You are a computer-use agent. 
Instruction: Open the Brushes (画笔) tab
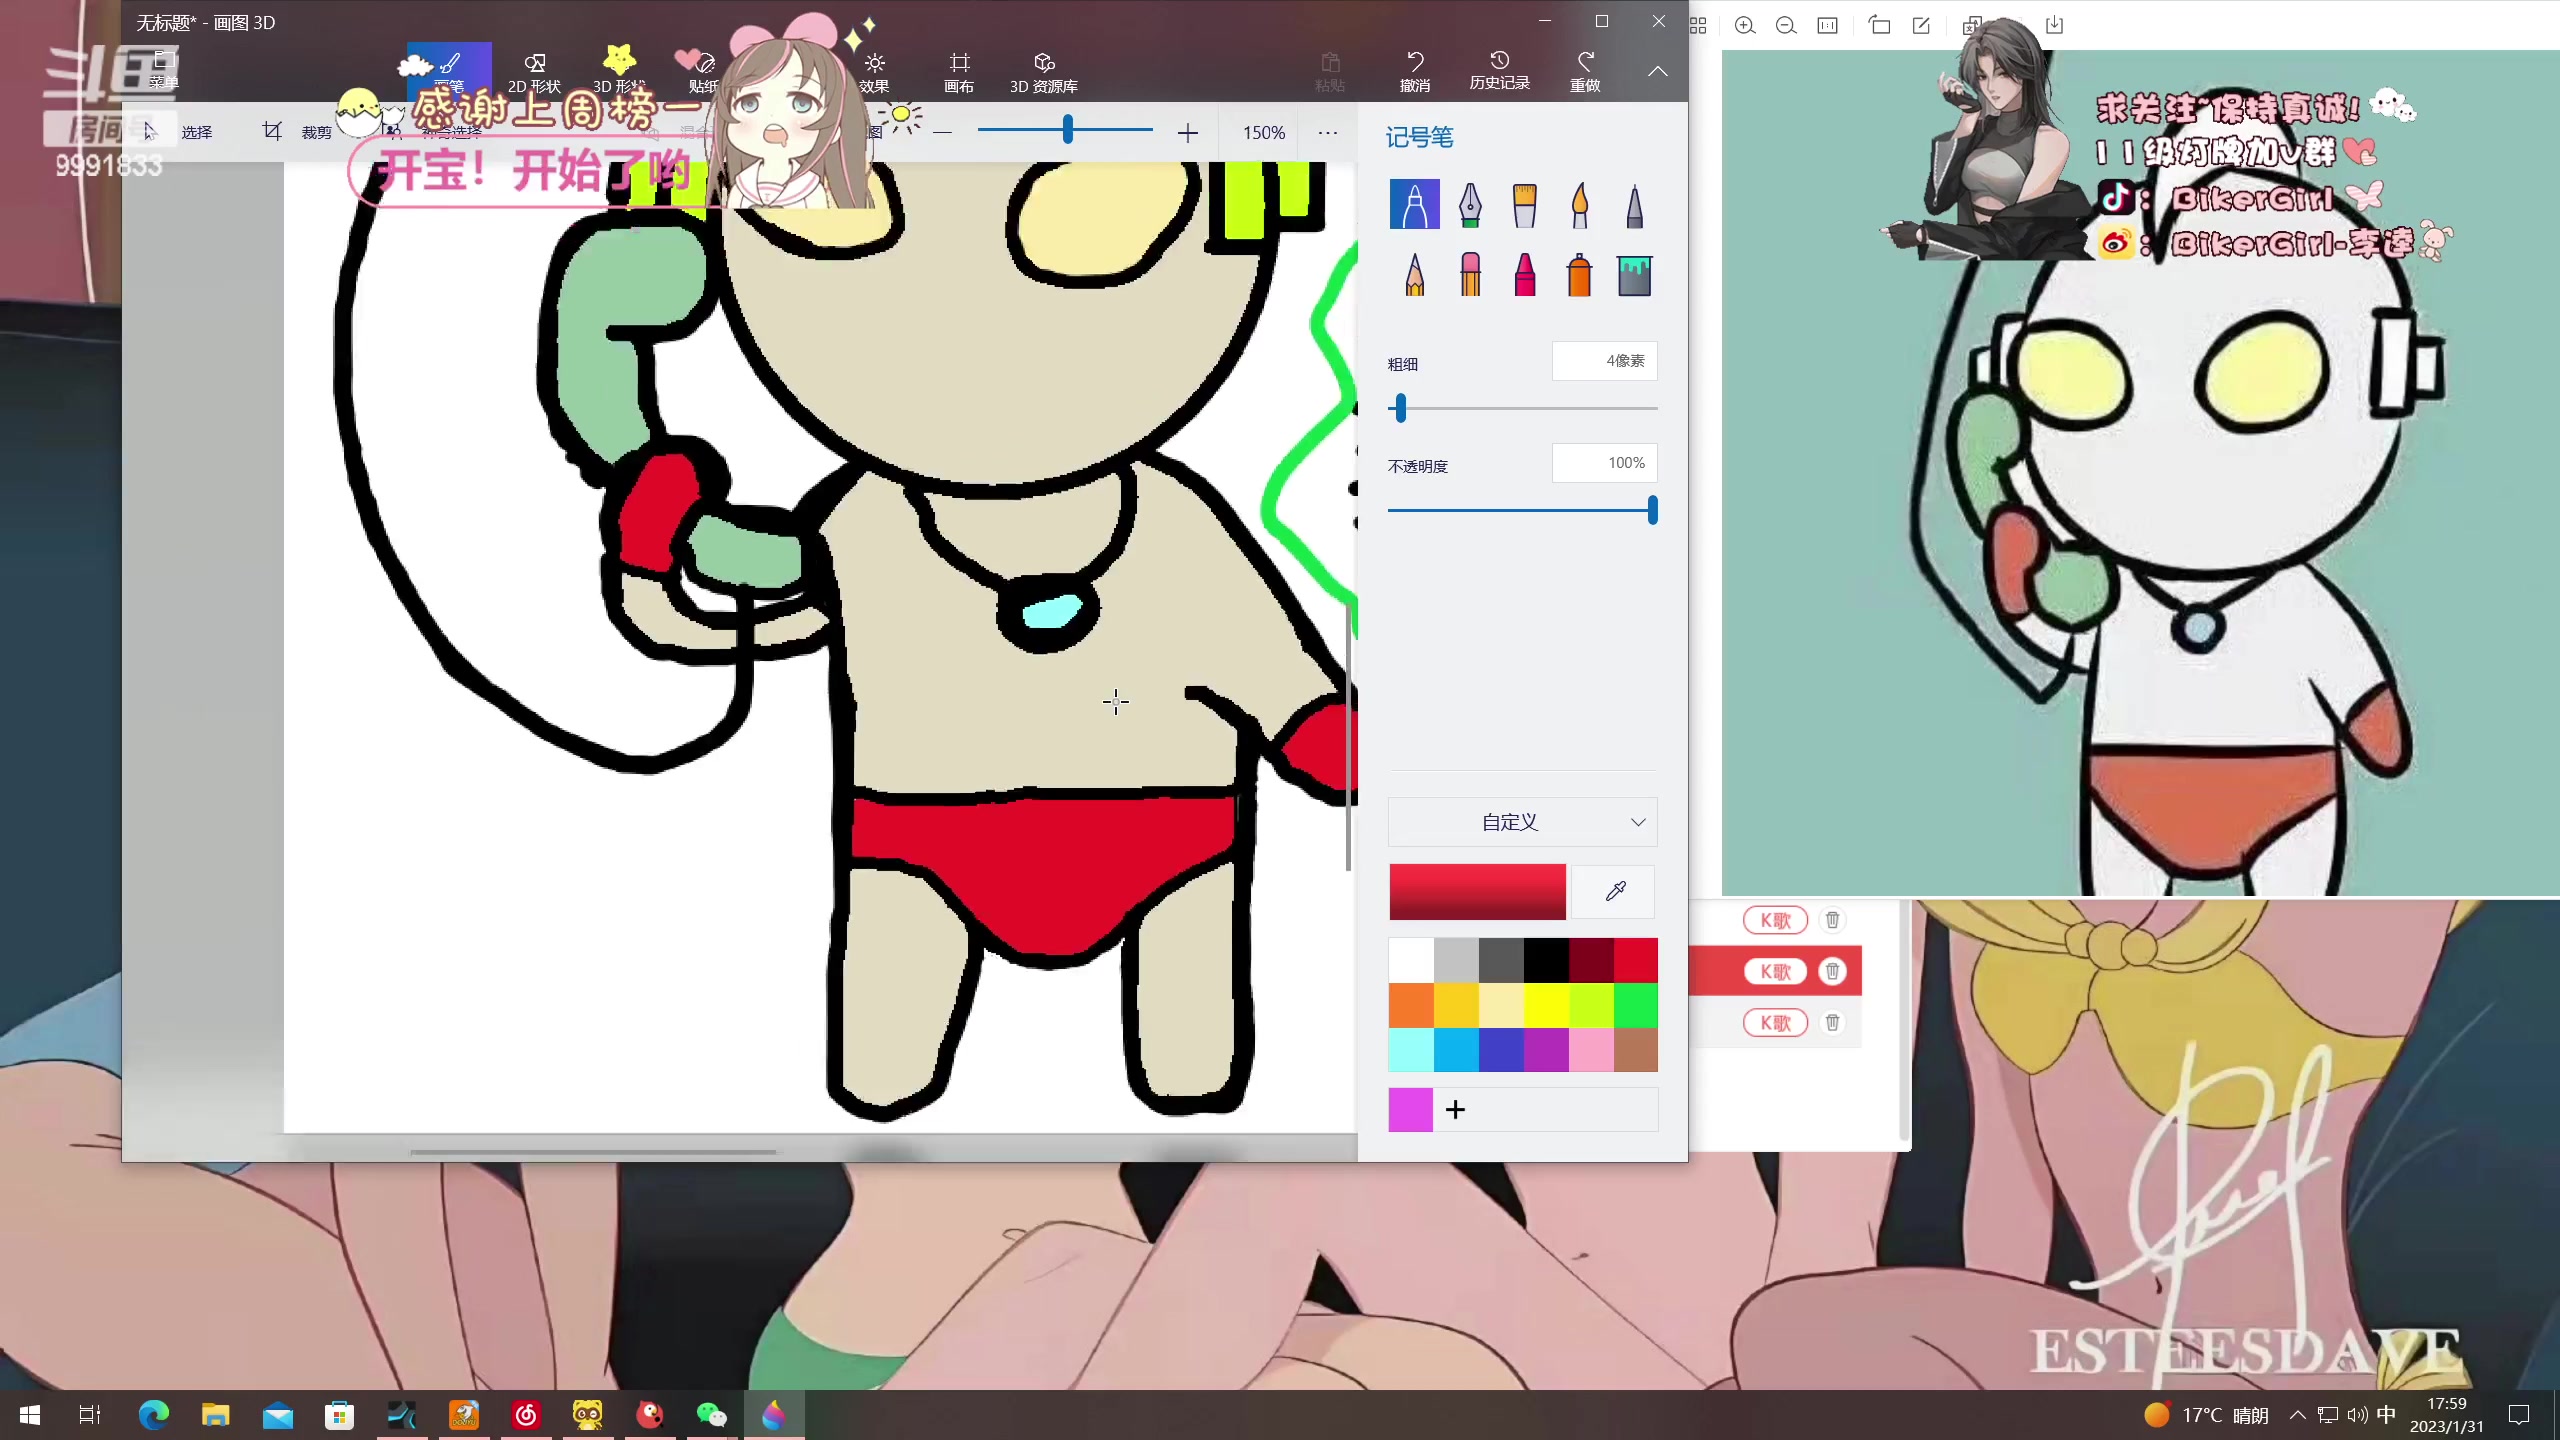[449, 70]
